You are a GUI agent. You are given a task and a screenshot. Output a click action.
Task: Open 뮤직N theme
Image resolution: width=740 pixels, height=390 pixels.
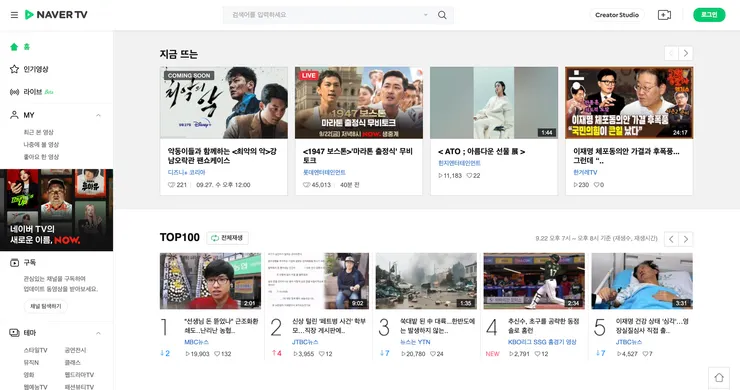[32, 363]
